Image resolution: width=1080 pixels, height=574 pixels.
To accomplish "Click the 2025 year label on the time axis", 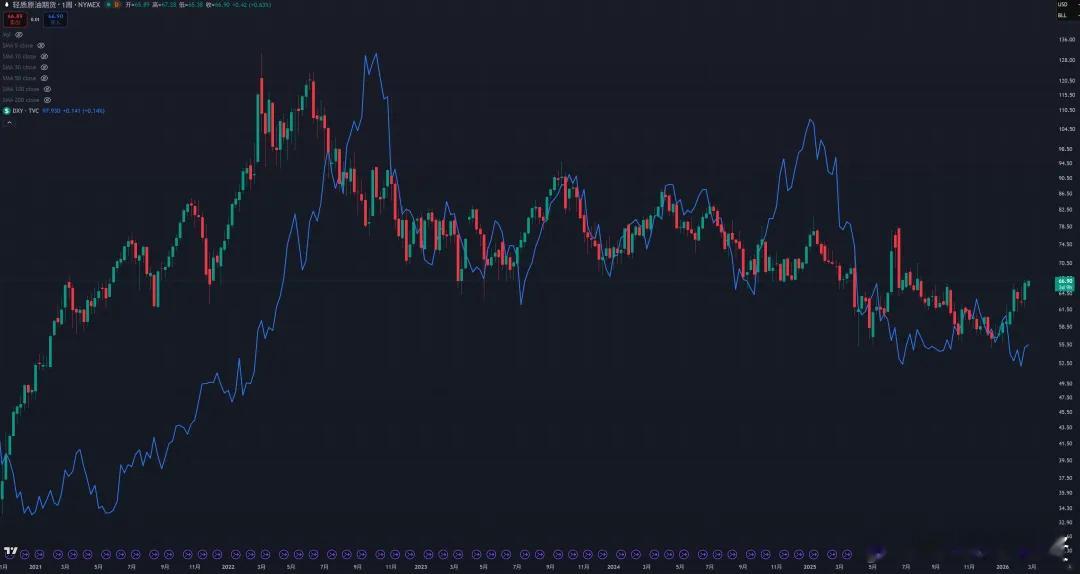I will point(809,566).
